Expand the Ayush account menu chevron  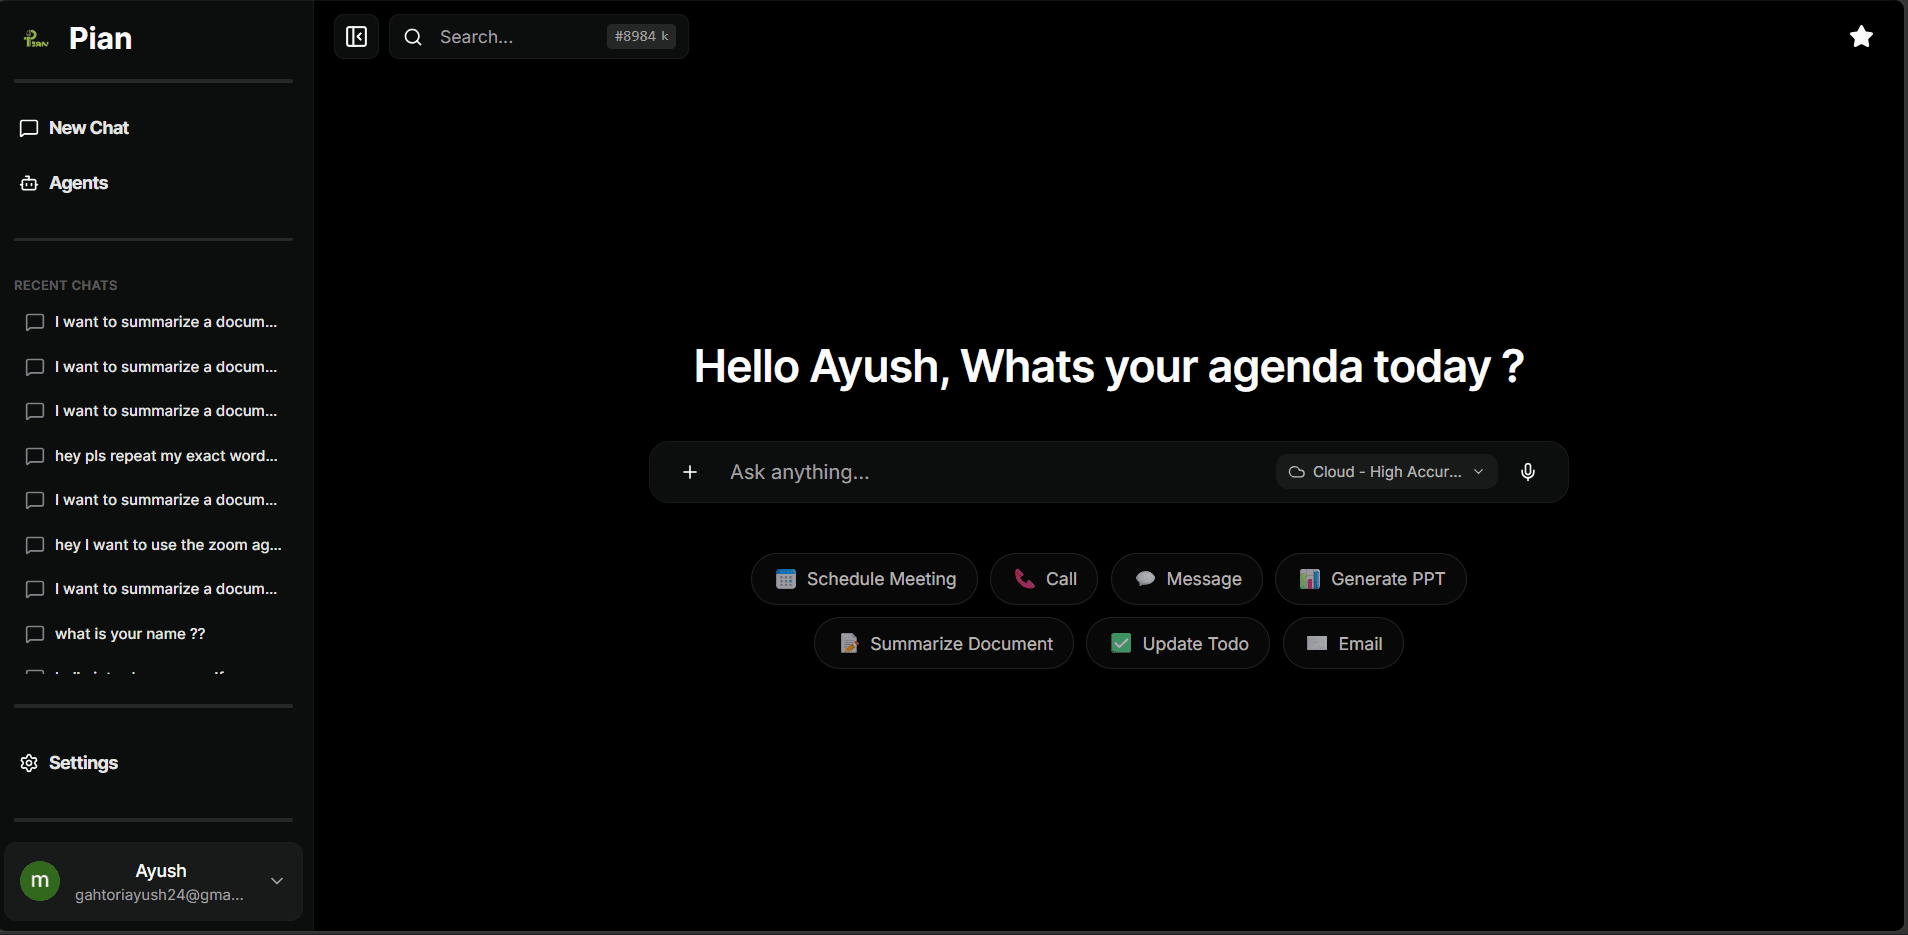tap(277, 881)
